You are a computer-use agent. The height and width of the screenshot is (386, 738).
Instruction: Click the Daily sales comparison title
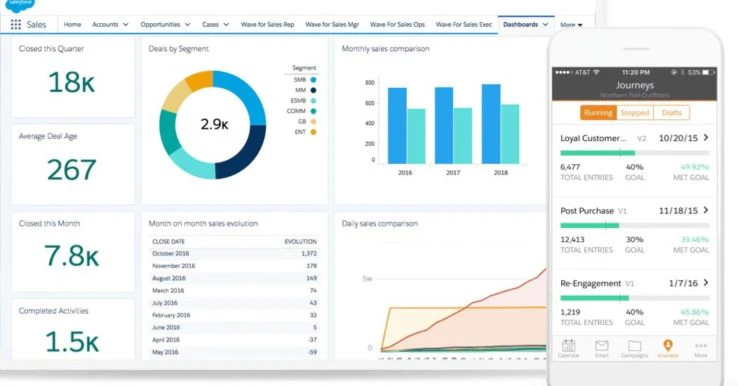380,224
